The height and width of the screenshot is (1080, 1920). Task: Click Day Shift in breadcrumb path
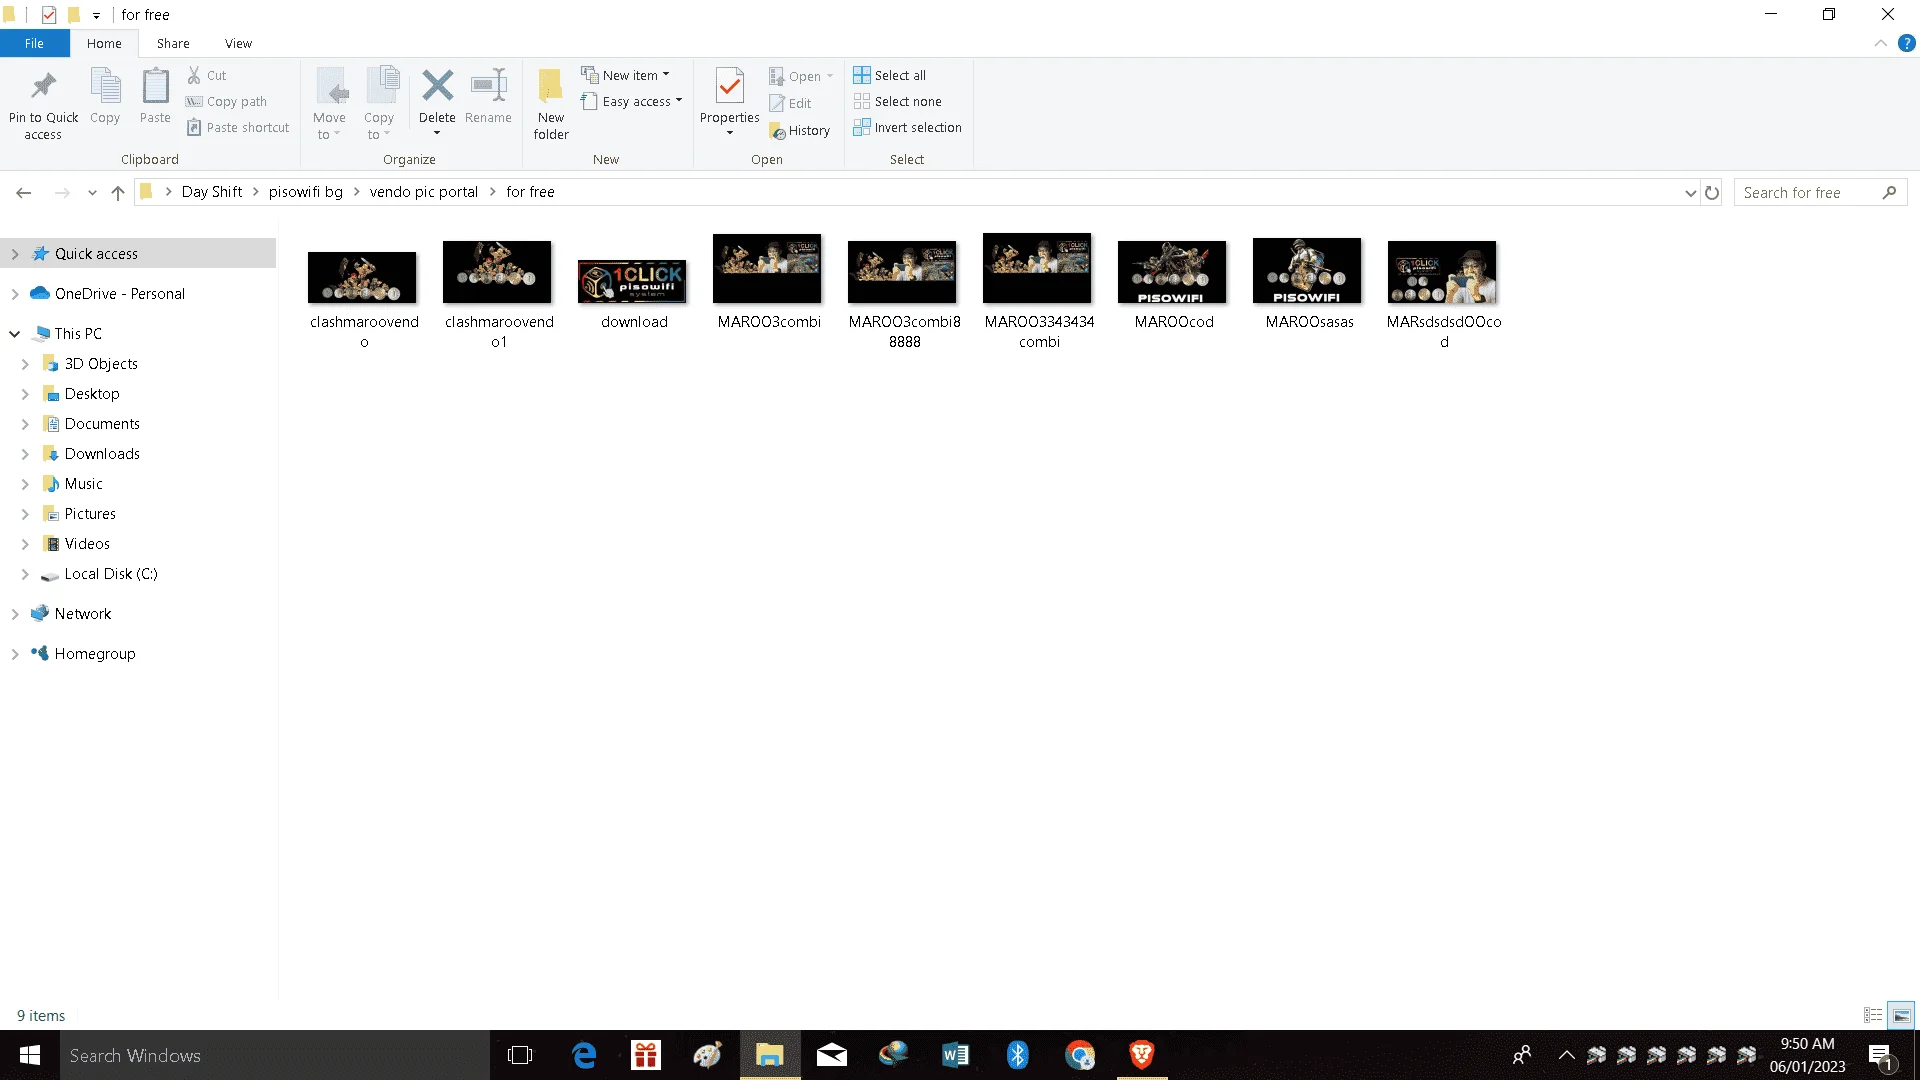[x=212, y=192]
